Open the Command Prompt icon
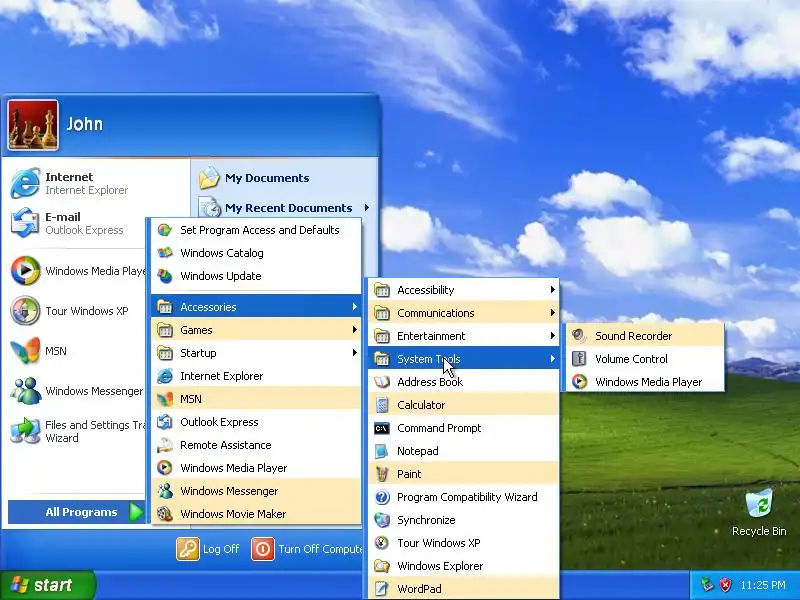This screenshot has width=800, height=600. 382,428
